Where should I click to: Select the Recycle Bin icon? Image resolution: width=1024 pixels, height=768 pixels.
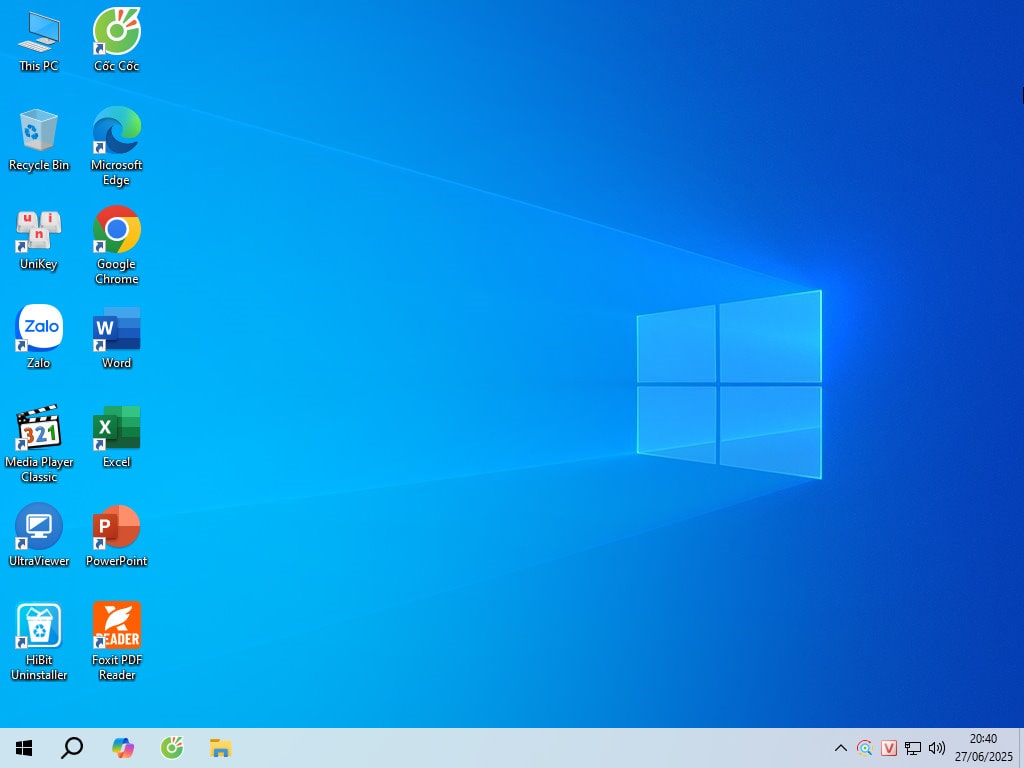tap(39, 132)
